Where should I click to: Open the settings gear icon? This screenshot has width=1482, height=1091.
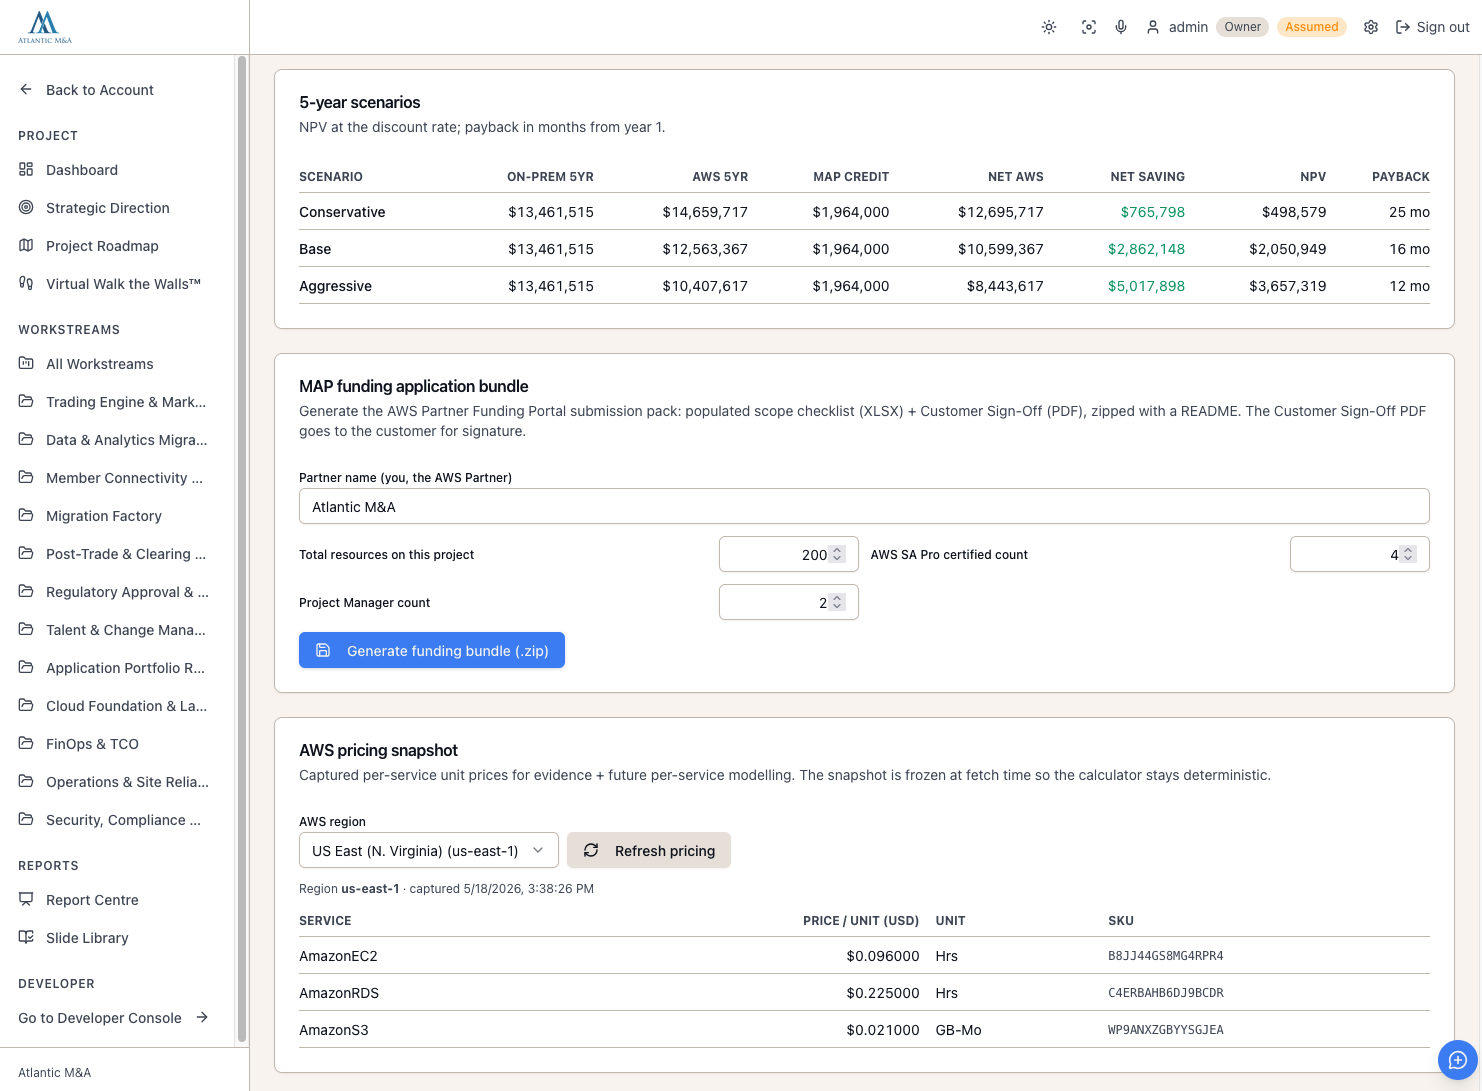tap(1371, 27)
